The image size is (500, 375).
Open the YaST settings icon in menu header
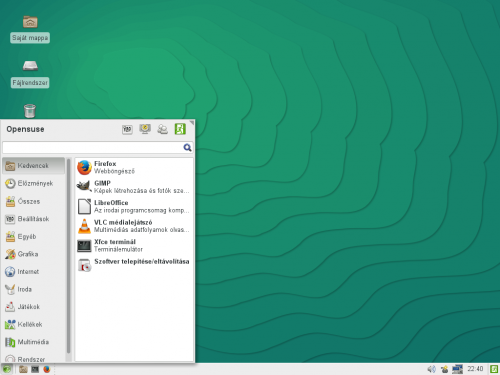click(127, 129)
